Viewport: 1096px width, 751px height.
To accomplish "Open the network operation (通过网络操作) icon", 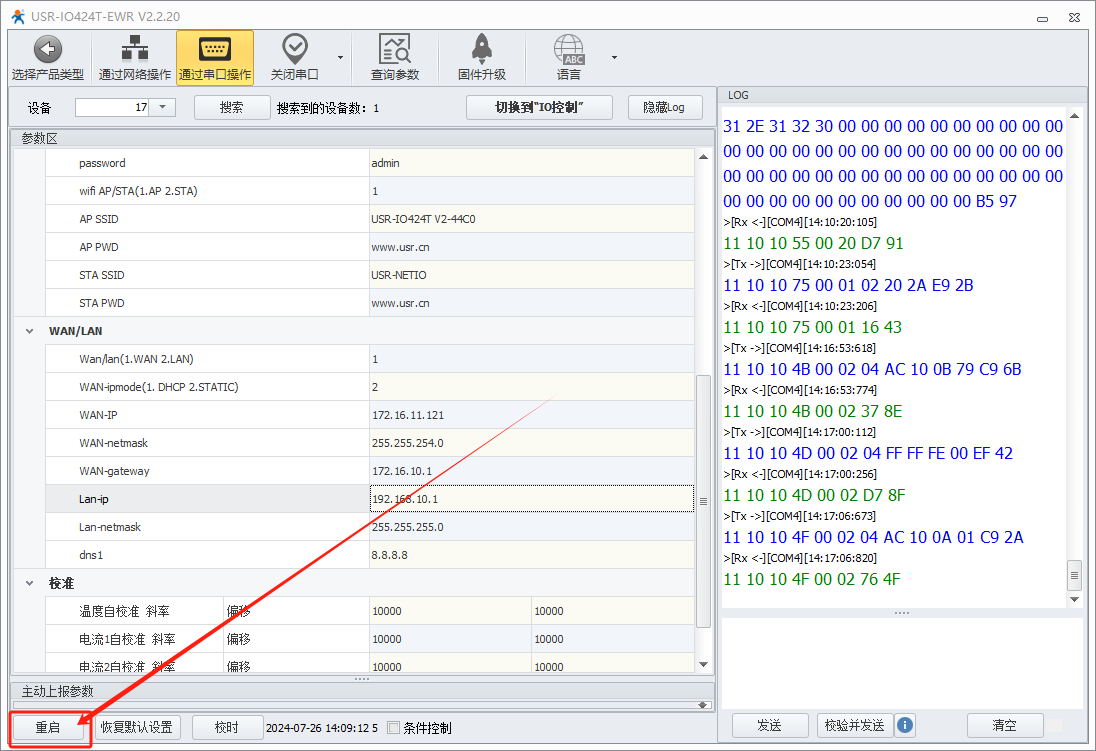I will [134, 50].
